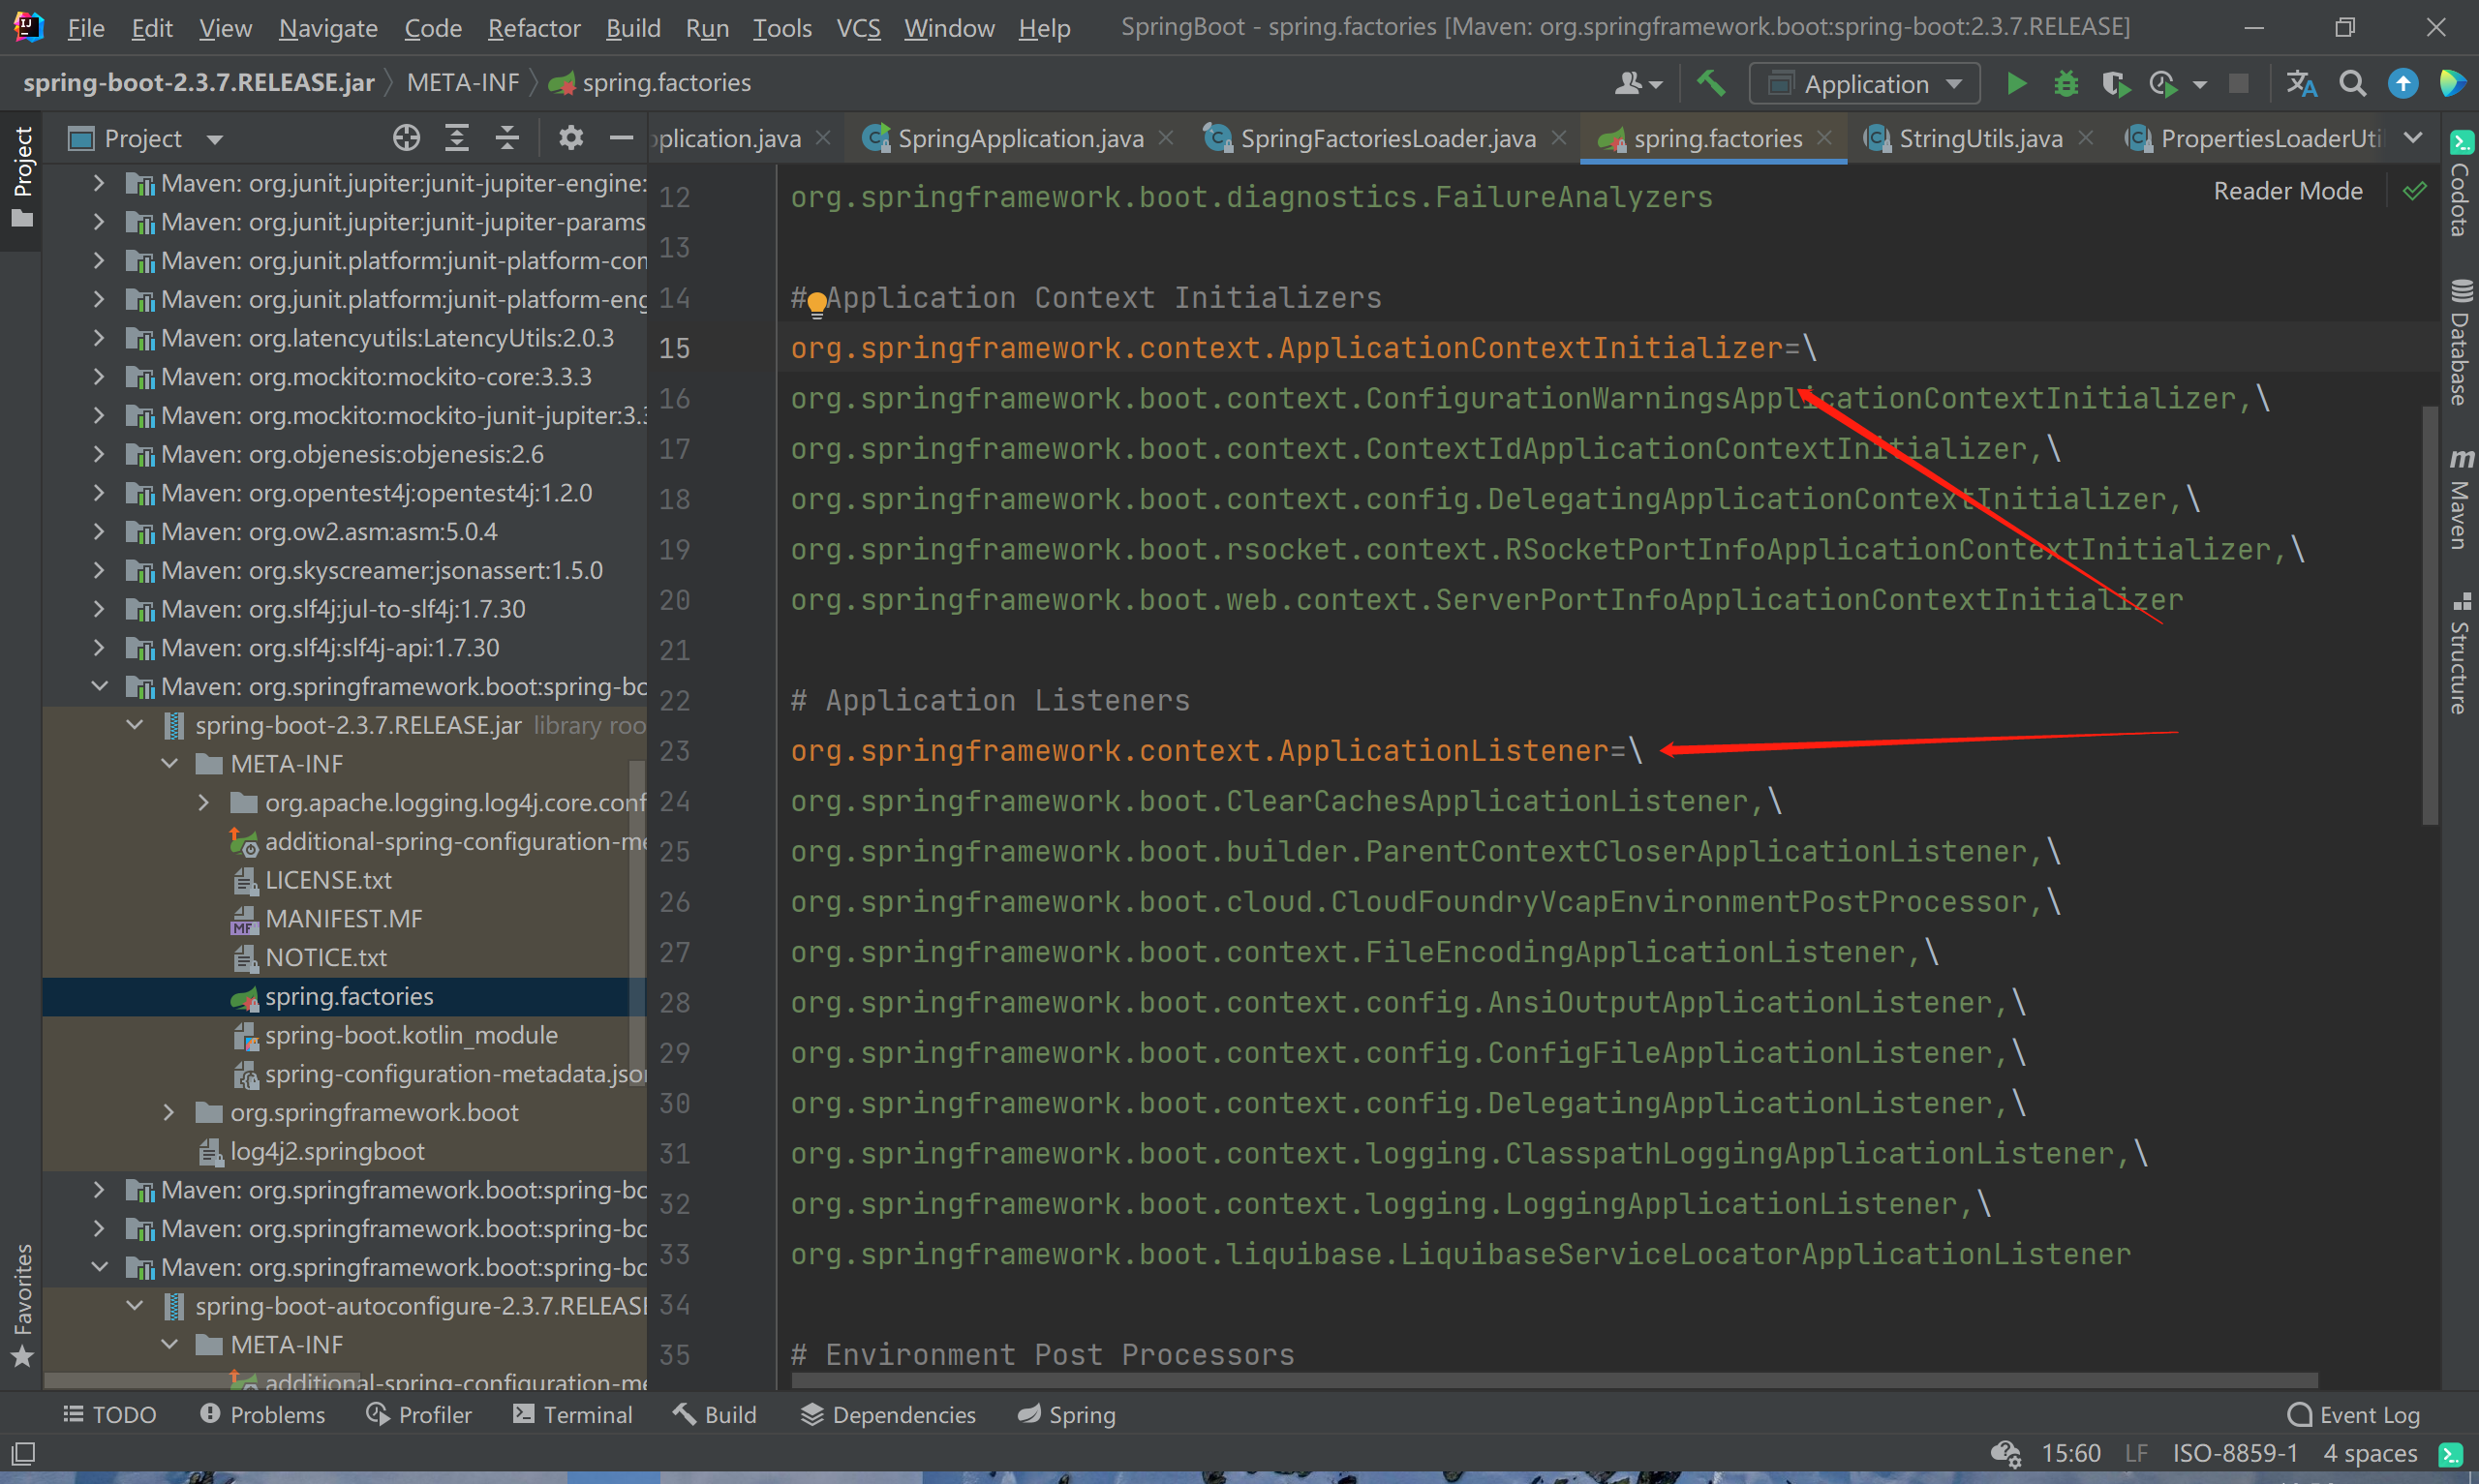2479x1484 pixels.
Task: Open the Favorites tool window
Action: click(x=22, y=1306)
